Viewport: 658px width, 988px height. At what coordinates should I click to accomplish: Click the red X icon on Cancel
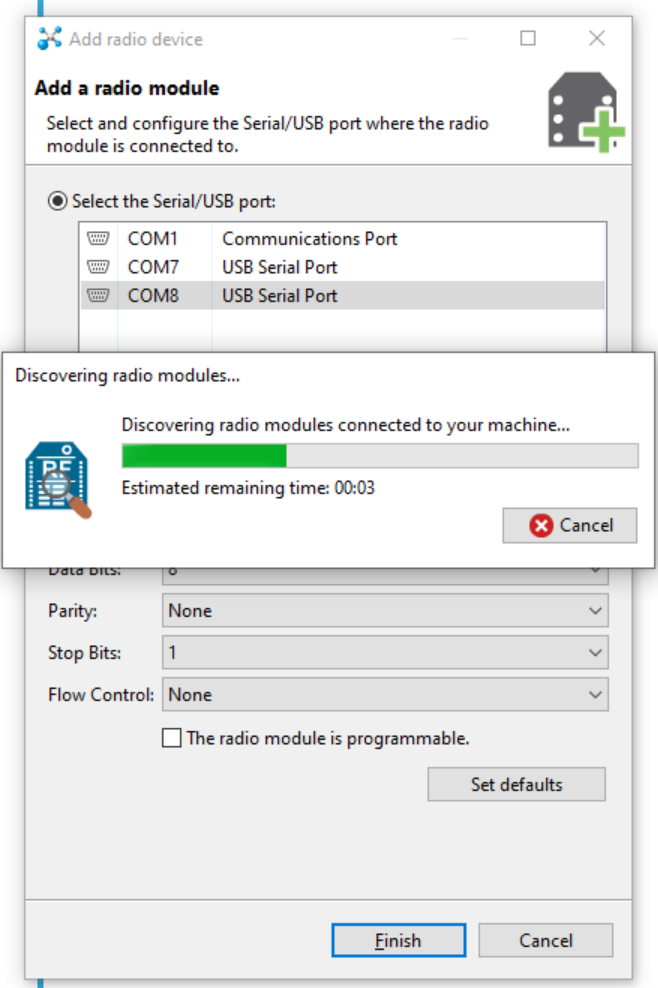point(541,526)
